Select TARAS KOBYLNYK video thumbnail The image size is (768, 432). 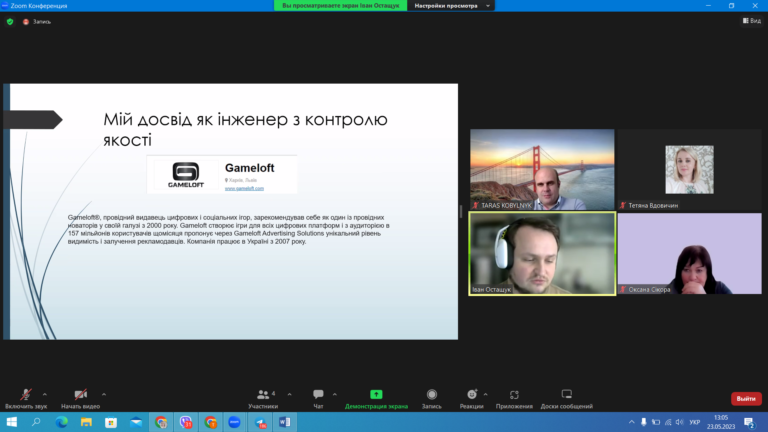pos(543,169)
